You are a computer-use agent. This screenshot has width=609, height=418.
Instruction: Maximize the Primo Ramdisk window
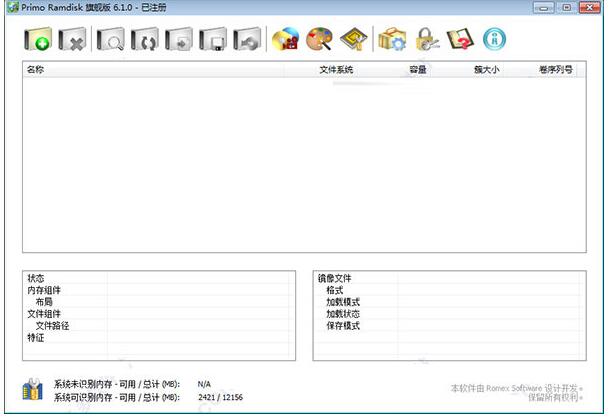(x=567, y=7)
